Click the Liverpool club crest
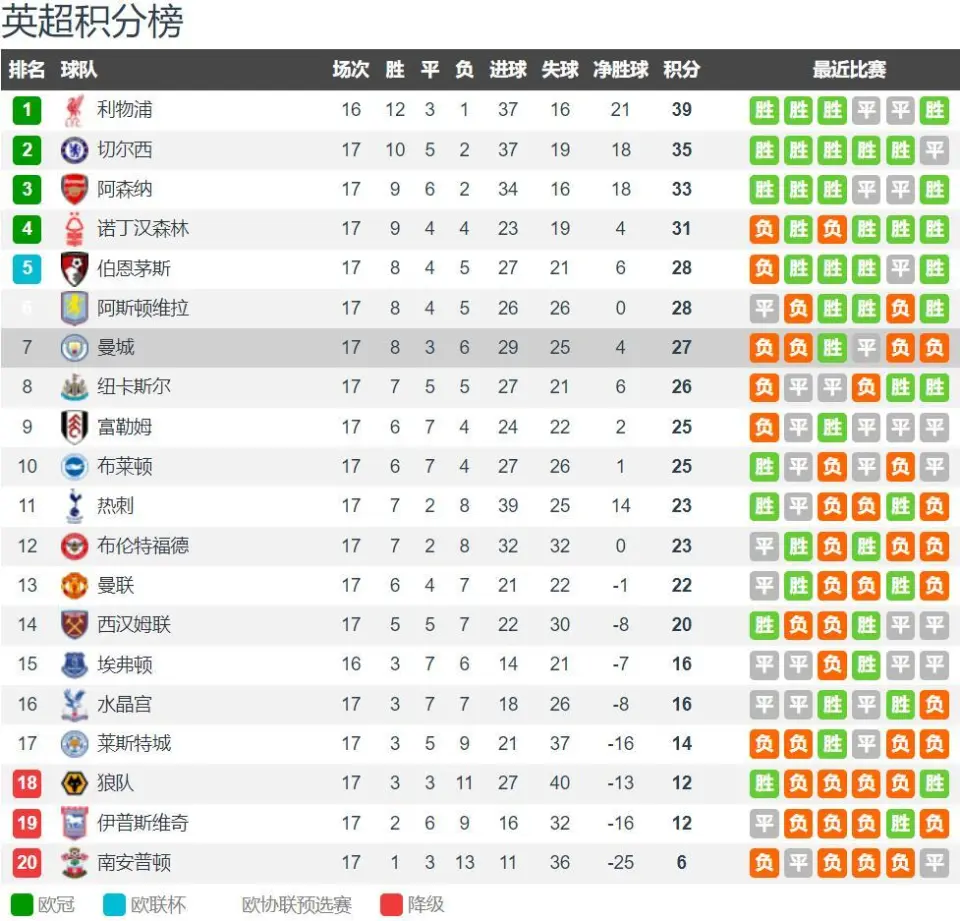Viewport: 960px width, 921px height. coord(75,110)
